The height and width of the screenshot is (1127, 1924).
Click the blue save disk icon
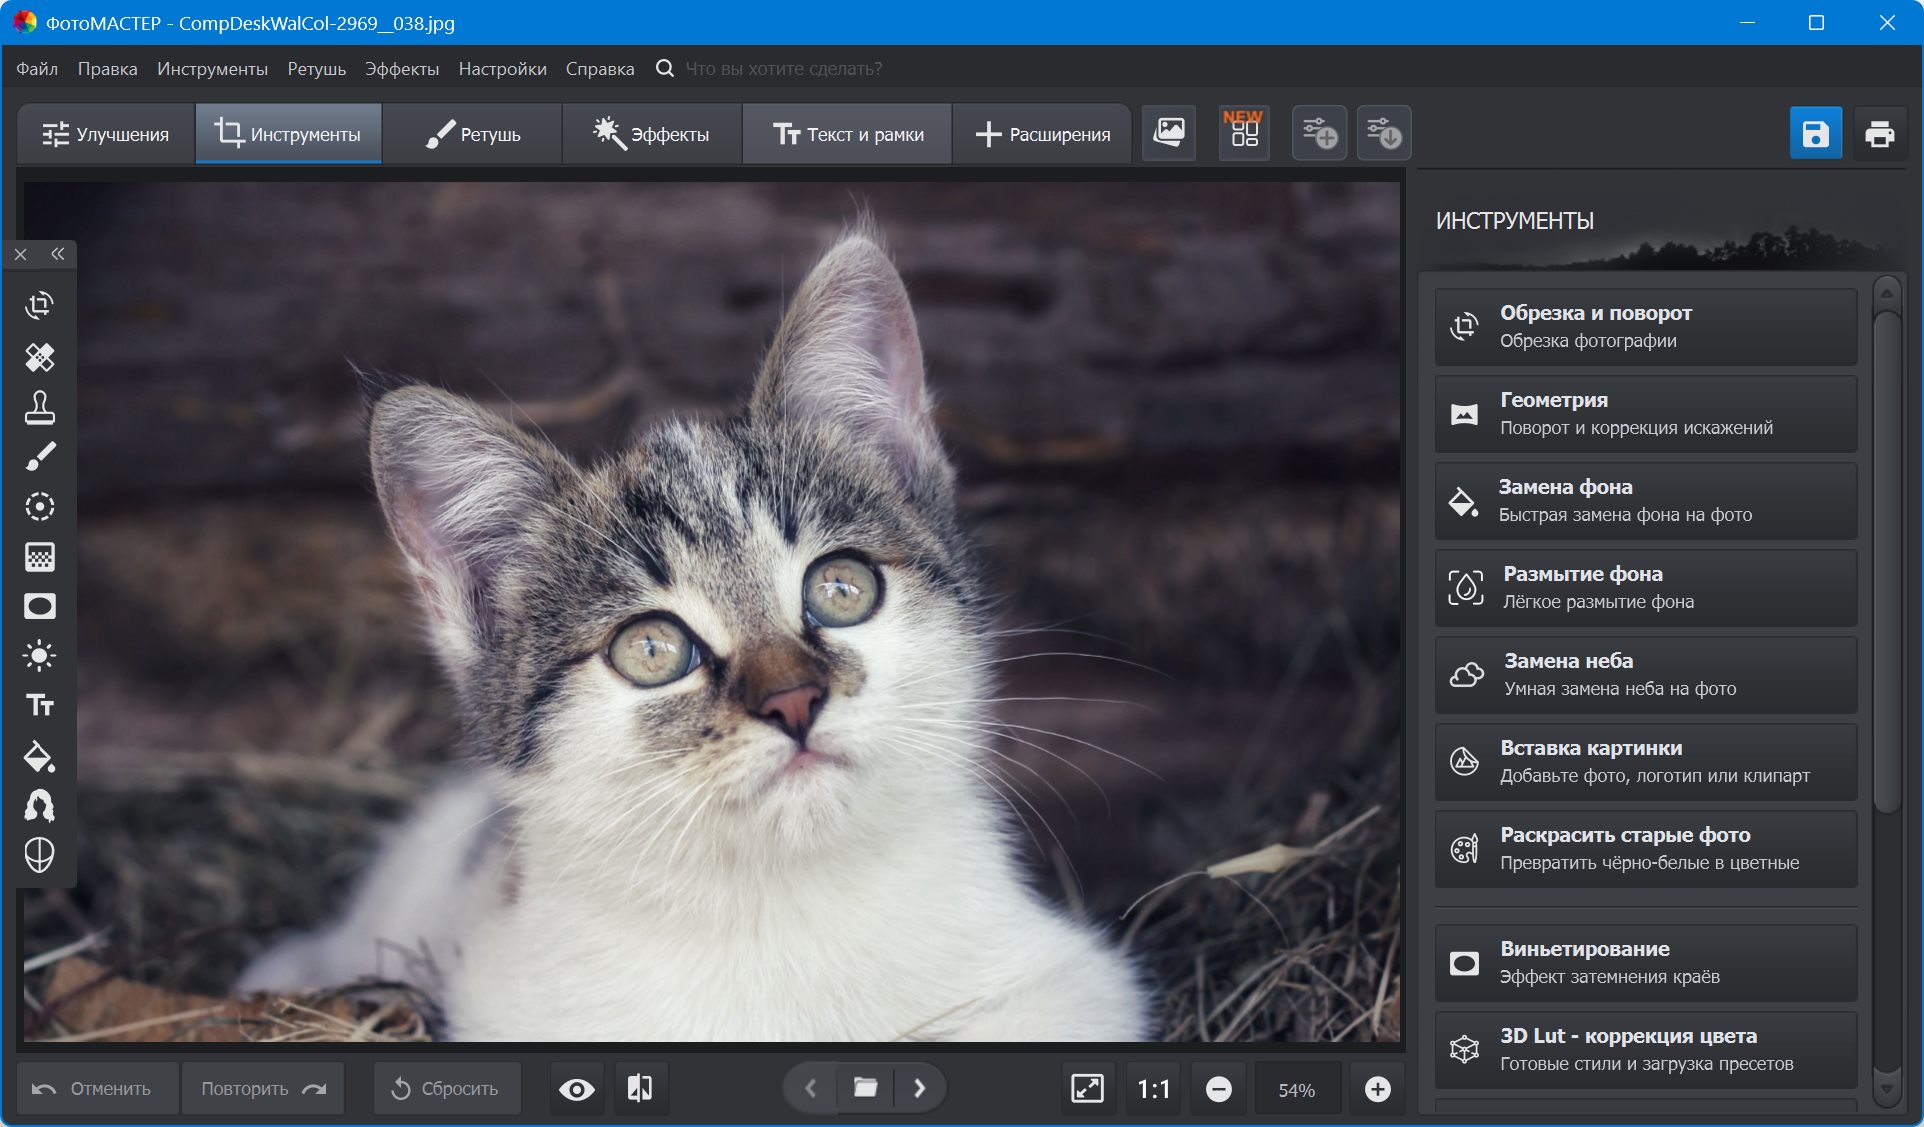tap(1815, 134)
